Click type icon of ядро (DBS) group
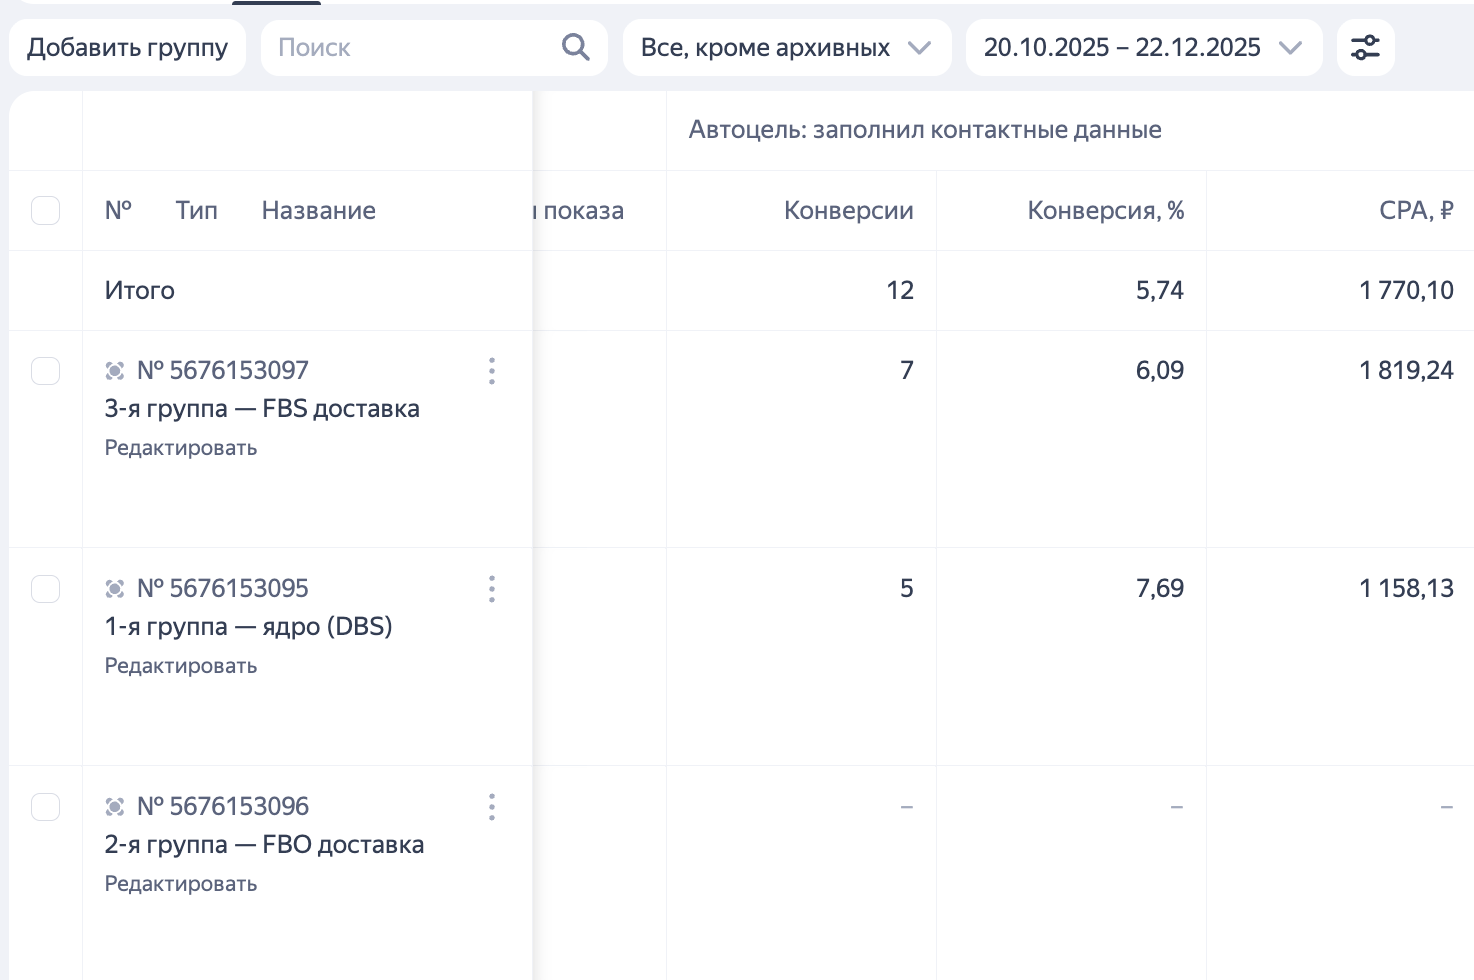The width and height of the screenshot is (1474, 980). (115, 589)
